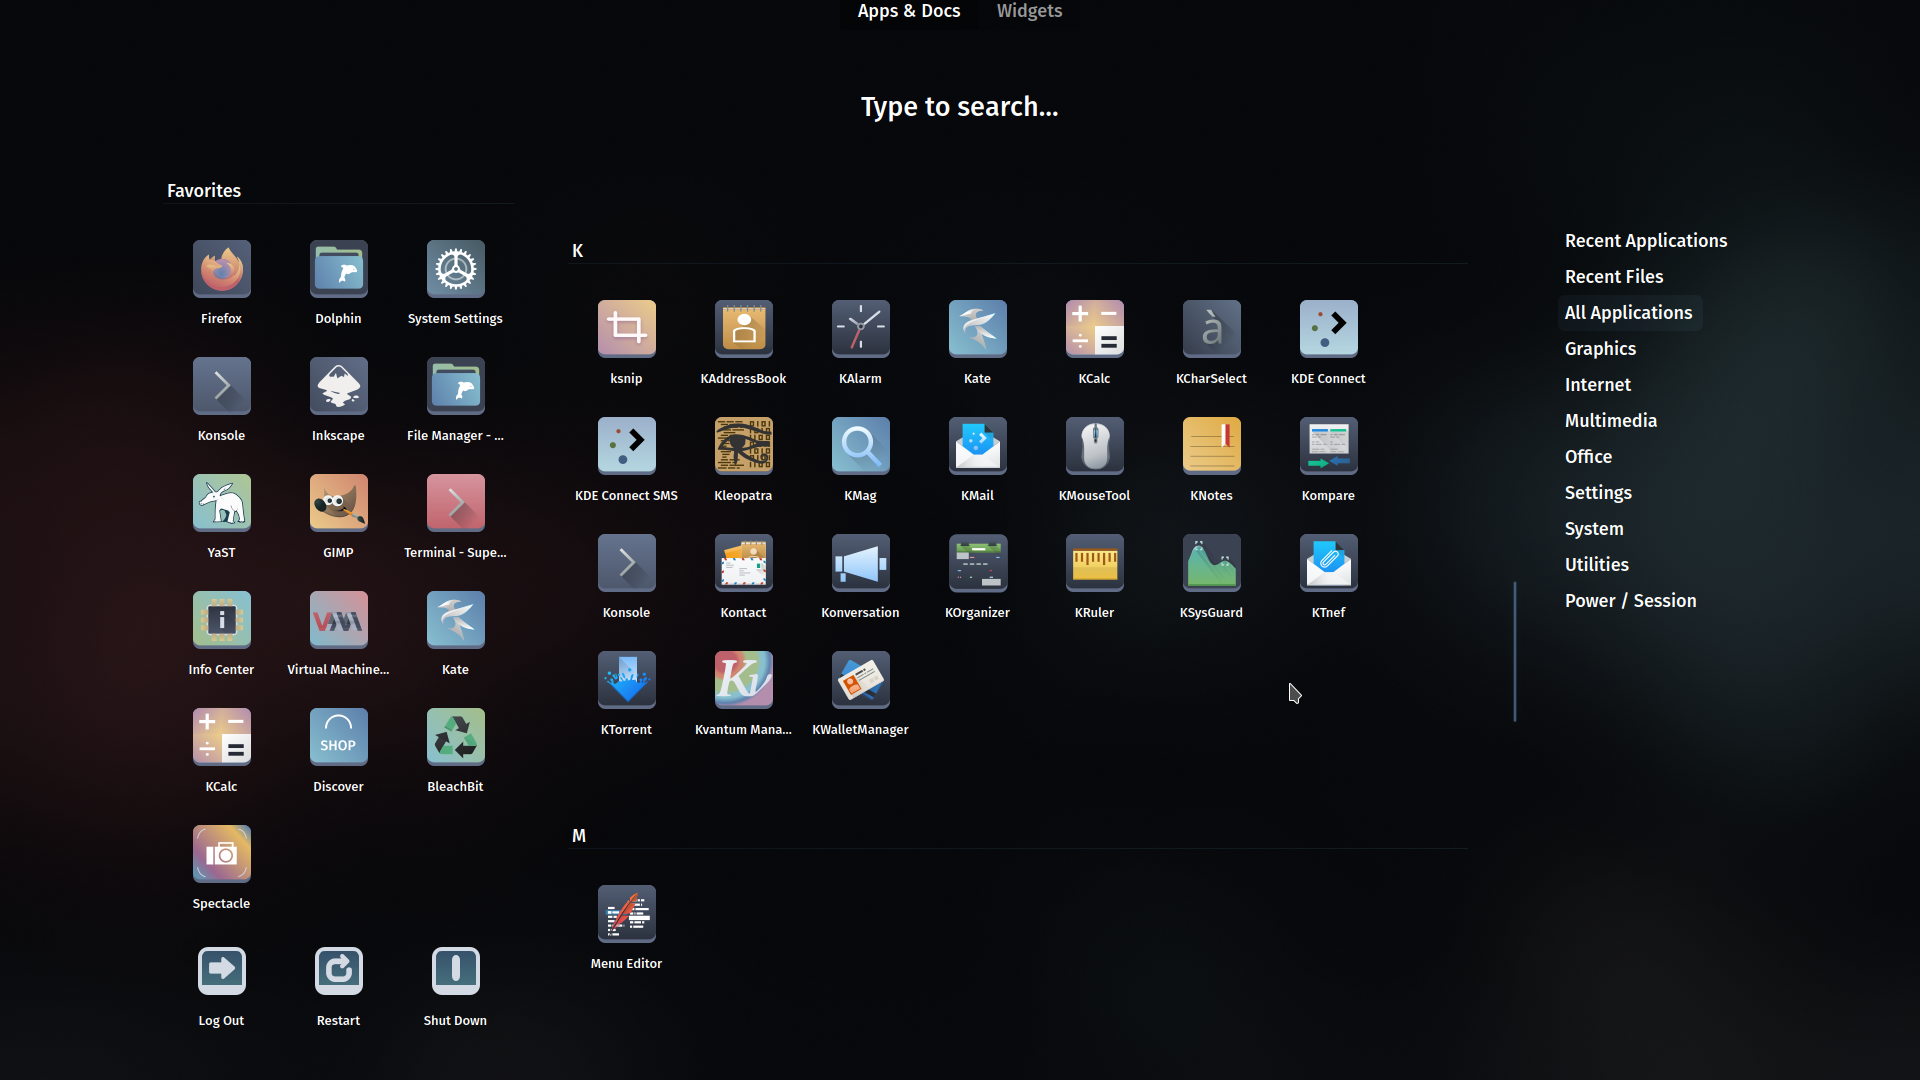The image size is (1920, 1080).
Task: Switch to the Widgets tab
Action: click(1029, 11)
